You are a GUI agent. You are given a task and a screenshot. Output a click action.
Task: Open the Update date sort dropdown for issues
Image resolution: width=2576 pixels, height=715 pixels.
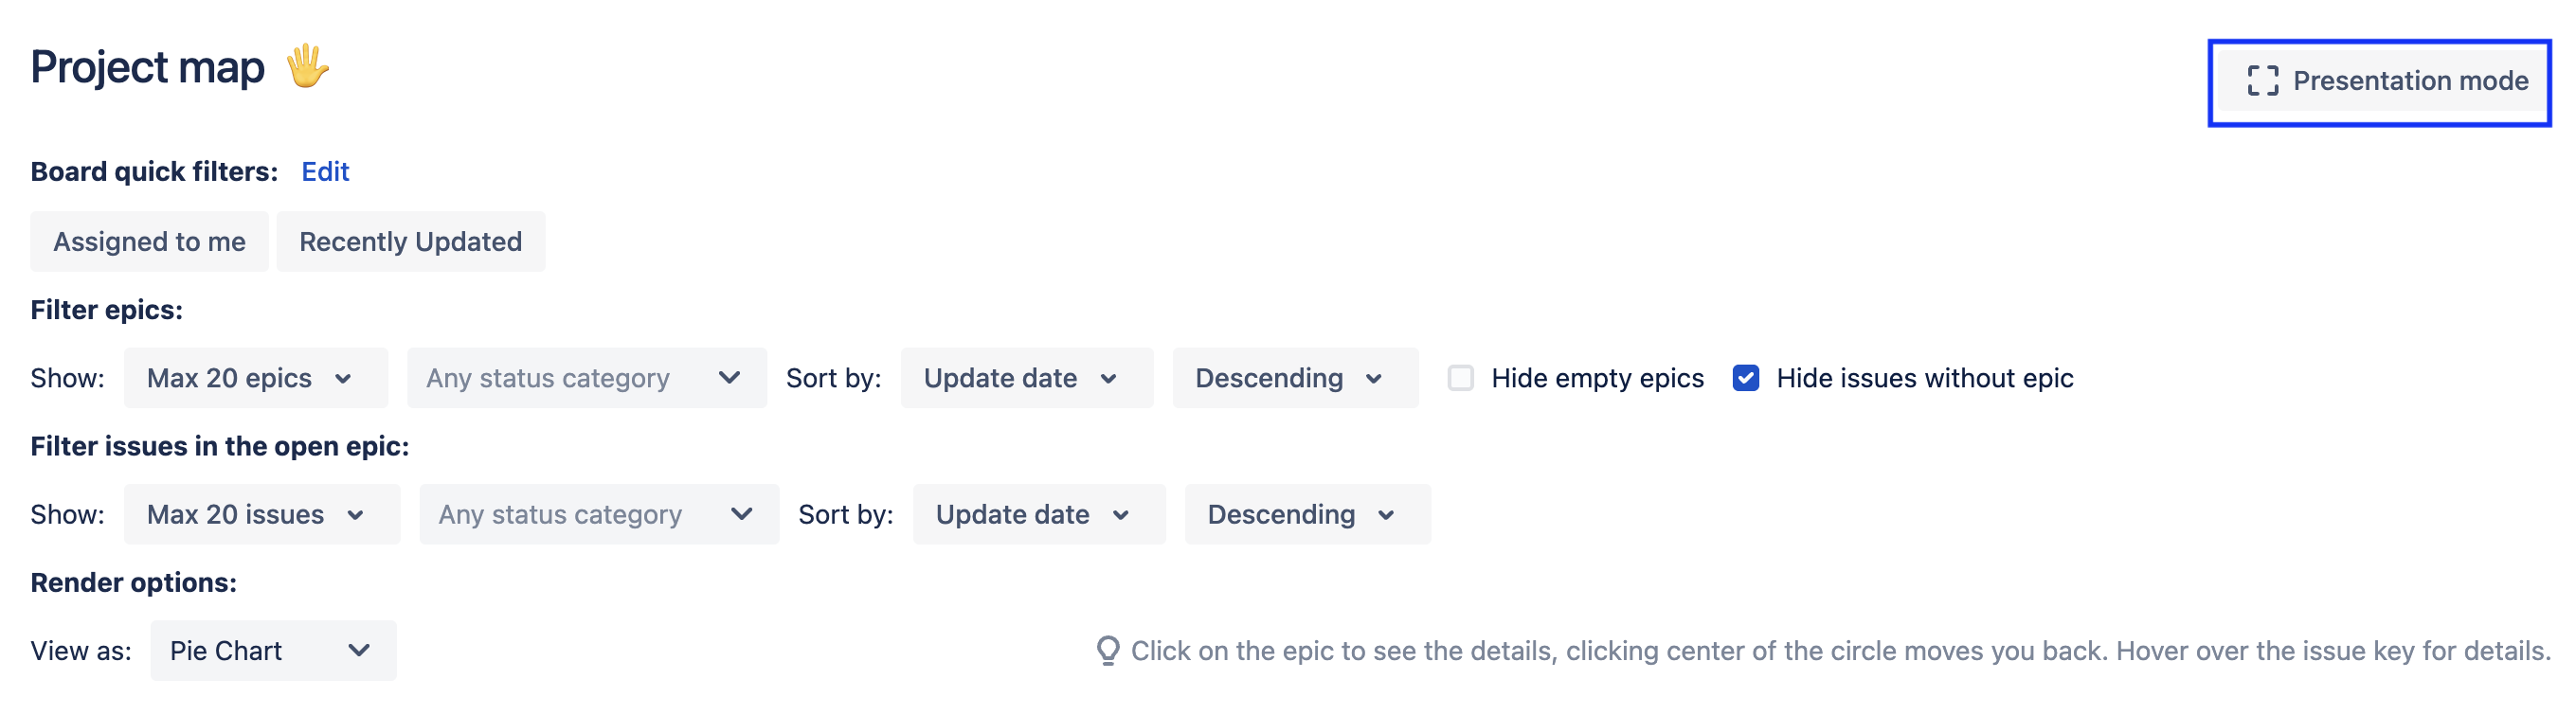coord(1038,514)
